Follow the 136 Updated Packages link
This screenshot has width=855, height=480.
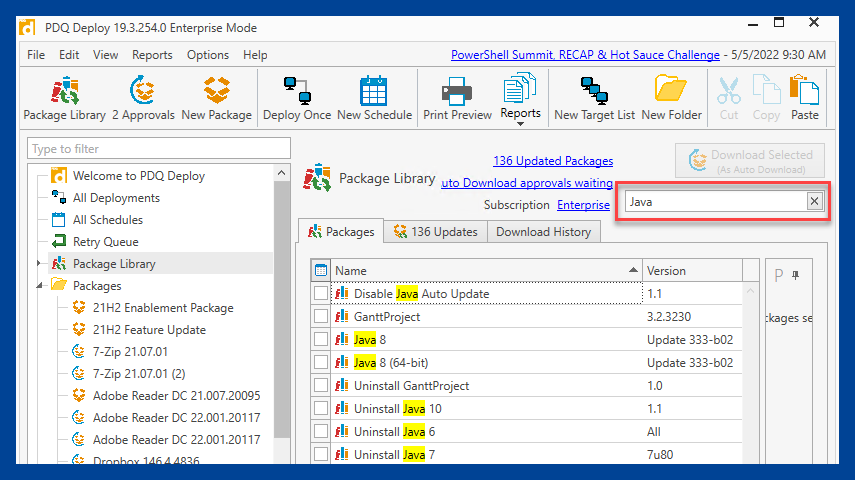[553, 161]
